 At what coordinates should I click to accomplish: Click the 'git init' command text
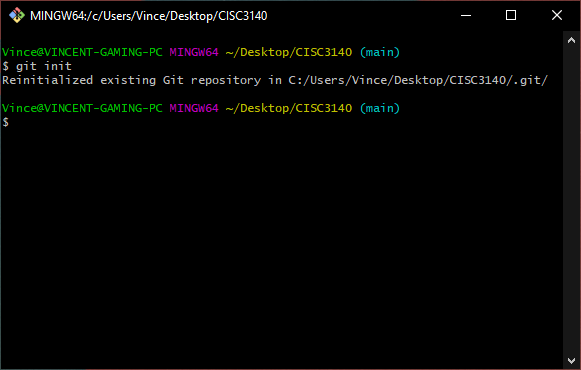point(44,66)
